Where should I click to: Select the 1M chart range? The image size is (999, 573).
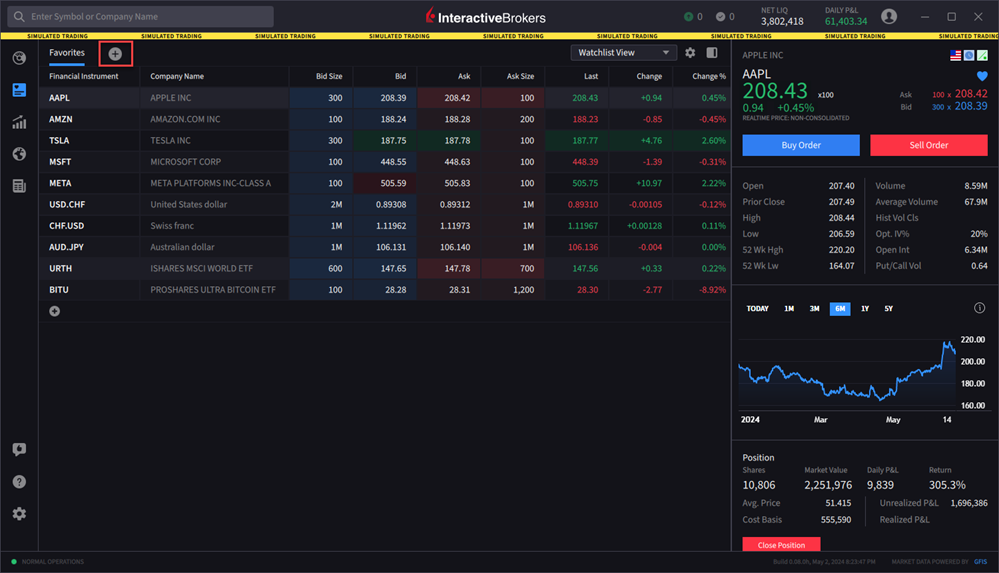pyautogui.click(x=789, y=308)
